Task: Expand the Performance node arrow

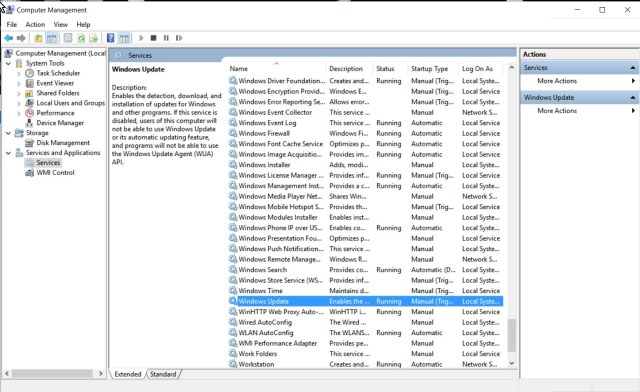Action: tap(18, 113)
